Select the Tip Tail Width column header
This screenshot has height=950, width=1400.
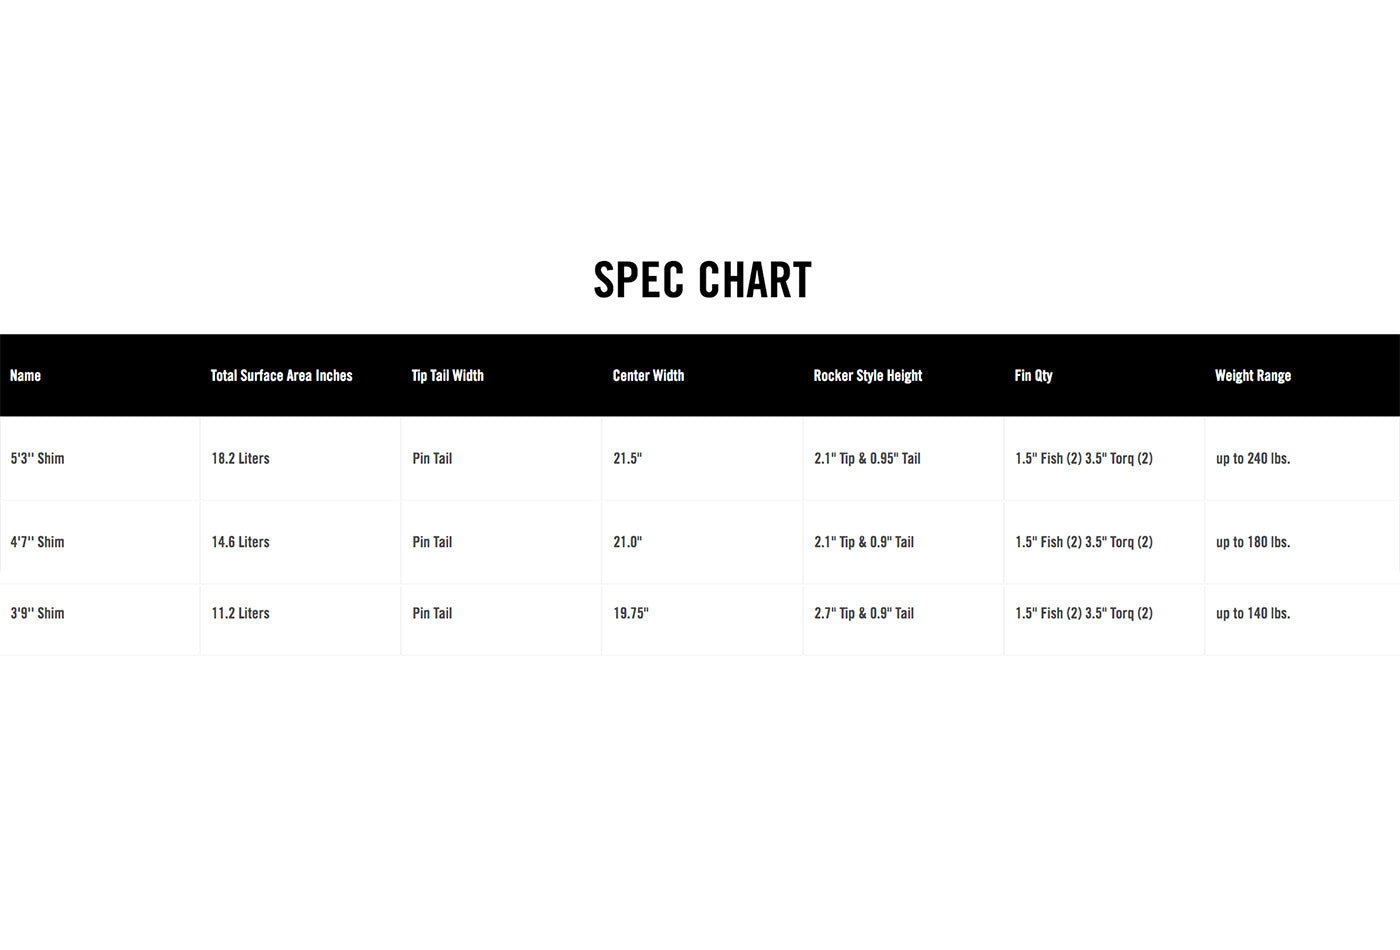click(x=448, y=376)
